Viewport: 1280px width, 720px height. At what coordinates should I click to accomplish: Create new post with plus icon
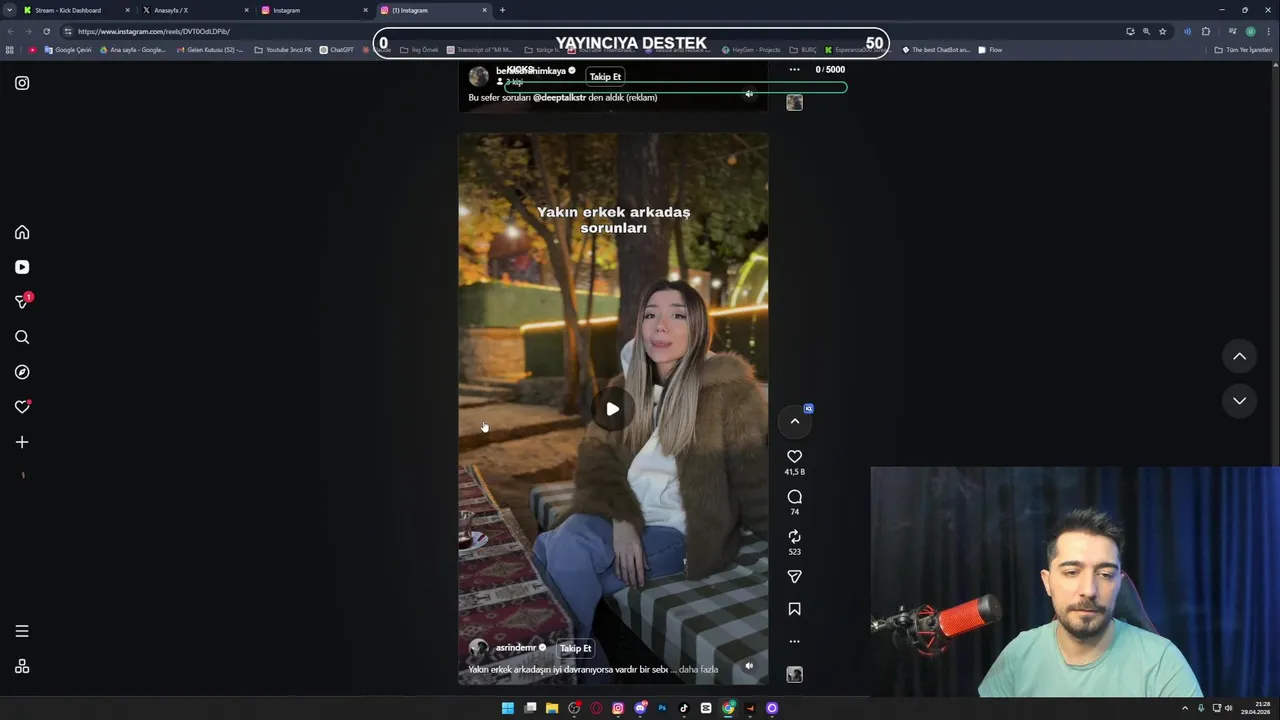click(x=22, y=442)
